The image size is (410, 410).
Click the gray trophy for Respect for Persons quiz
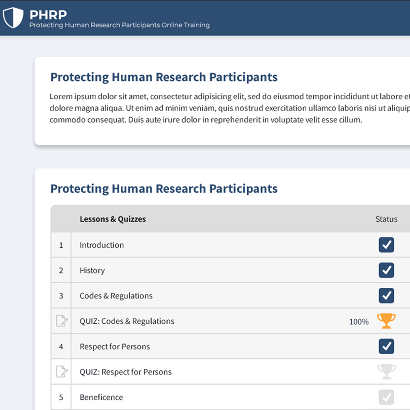(x=386, y=372)
